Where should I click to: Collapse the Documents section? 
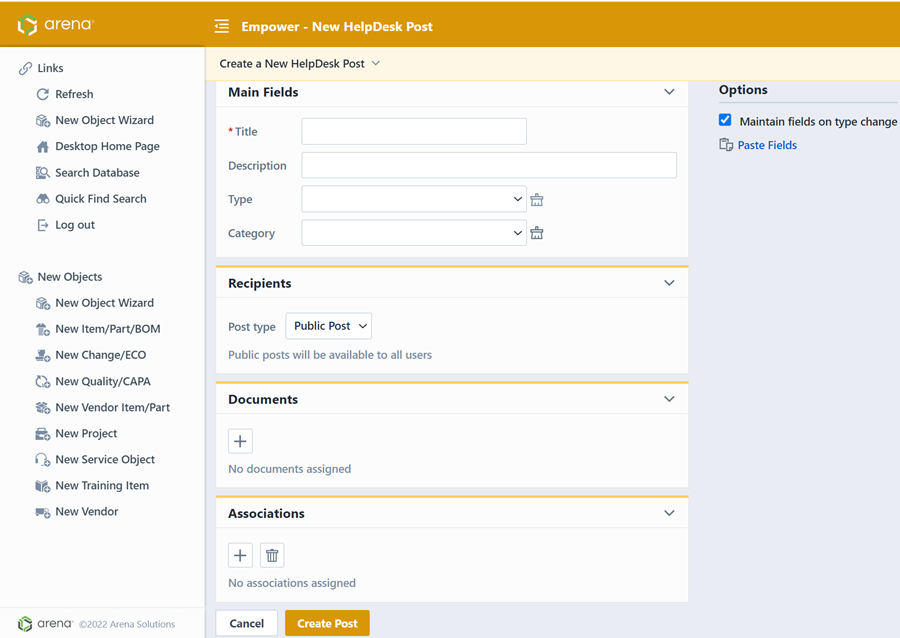669,399
